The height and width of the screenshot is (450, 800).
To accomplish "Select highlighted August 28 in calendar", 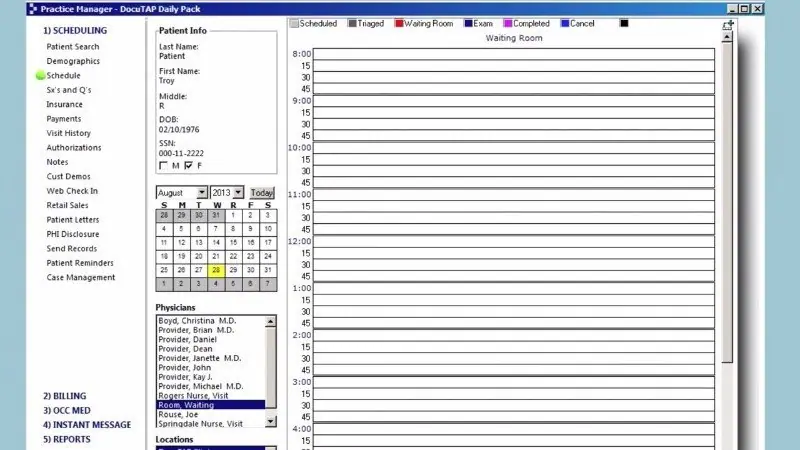I will point(216,270).
